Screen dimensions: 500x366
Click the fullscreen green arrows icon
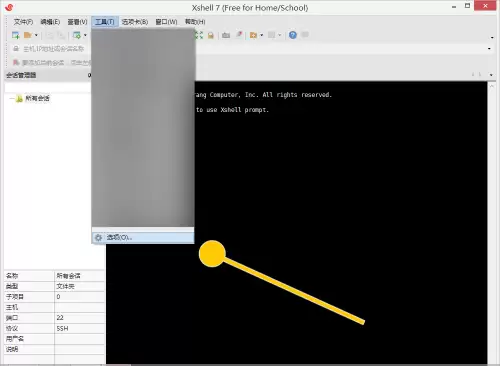199,35
